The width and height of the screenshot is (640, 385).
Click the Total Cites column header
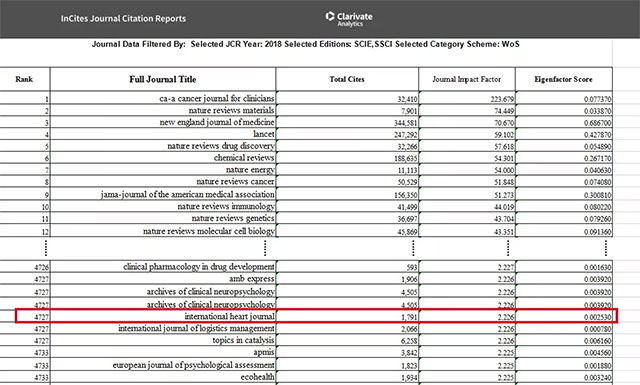[x=347, y=79]
